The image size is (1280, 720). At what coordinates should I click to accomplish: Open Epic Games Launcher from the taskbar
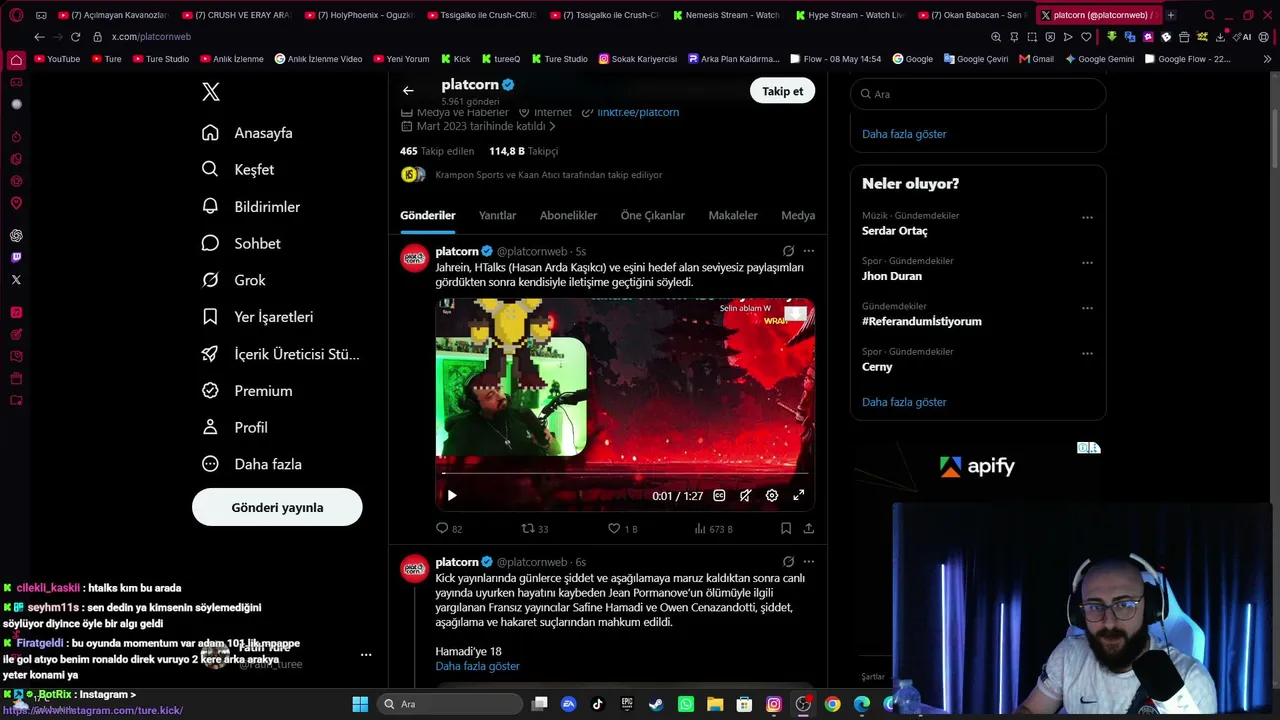tap(627, 704)
